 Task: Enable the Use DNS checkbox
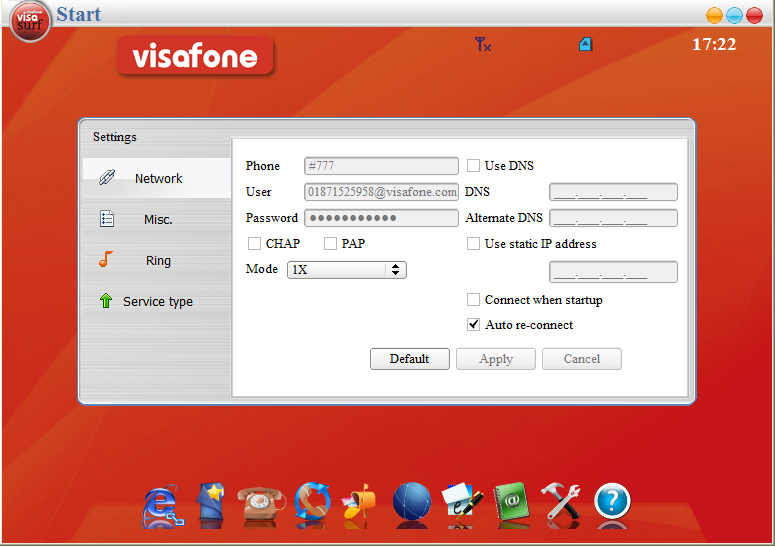pos(474,166)
